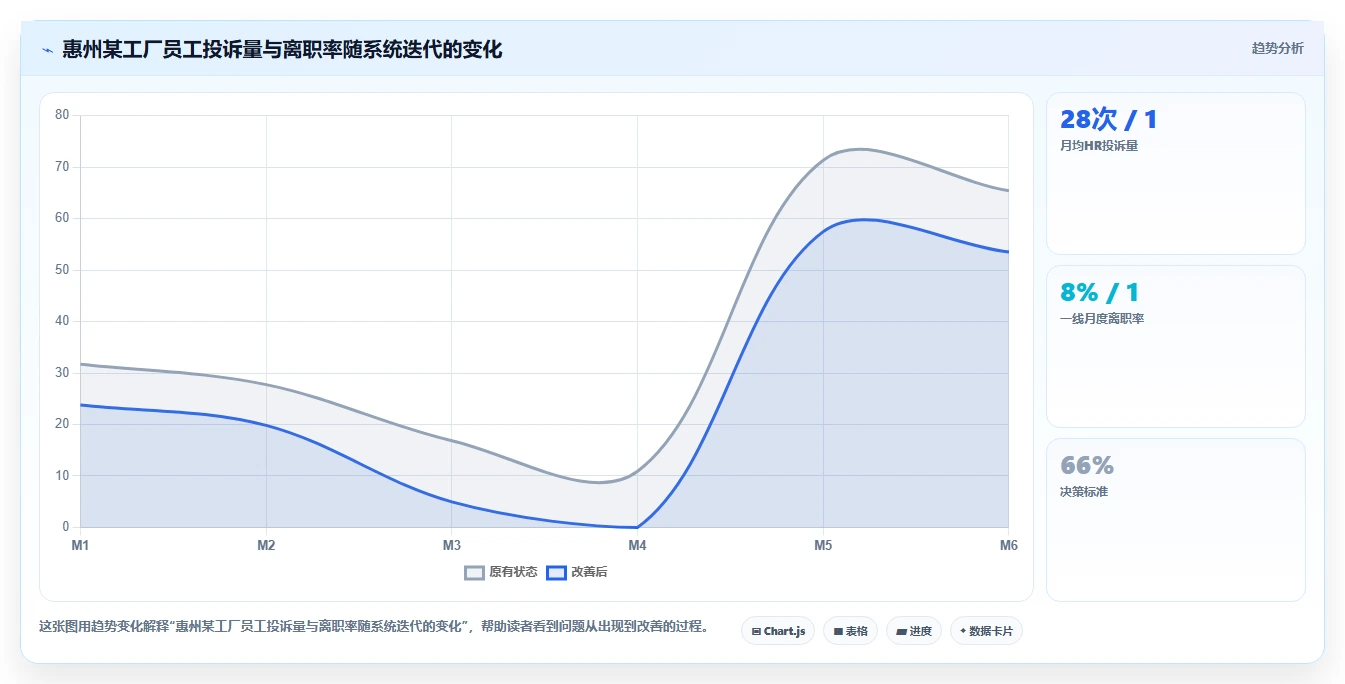Toggle the 原有状态 legend item

[501, 572]
